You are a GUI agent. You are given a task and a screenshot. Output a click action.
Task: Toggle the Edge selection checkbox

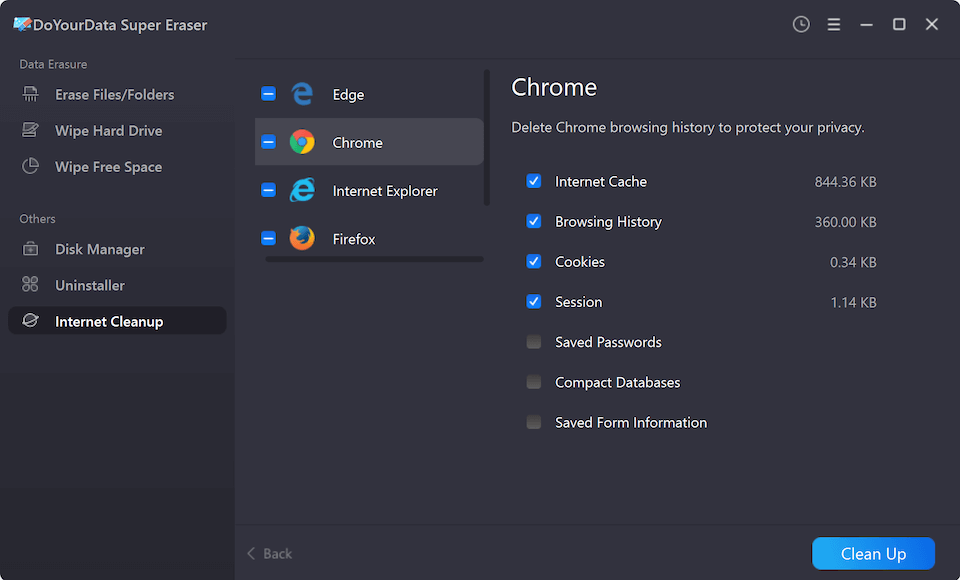(x=268, y=94)
